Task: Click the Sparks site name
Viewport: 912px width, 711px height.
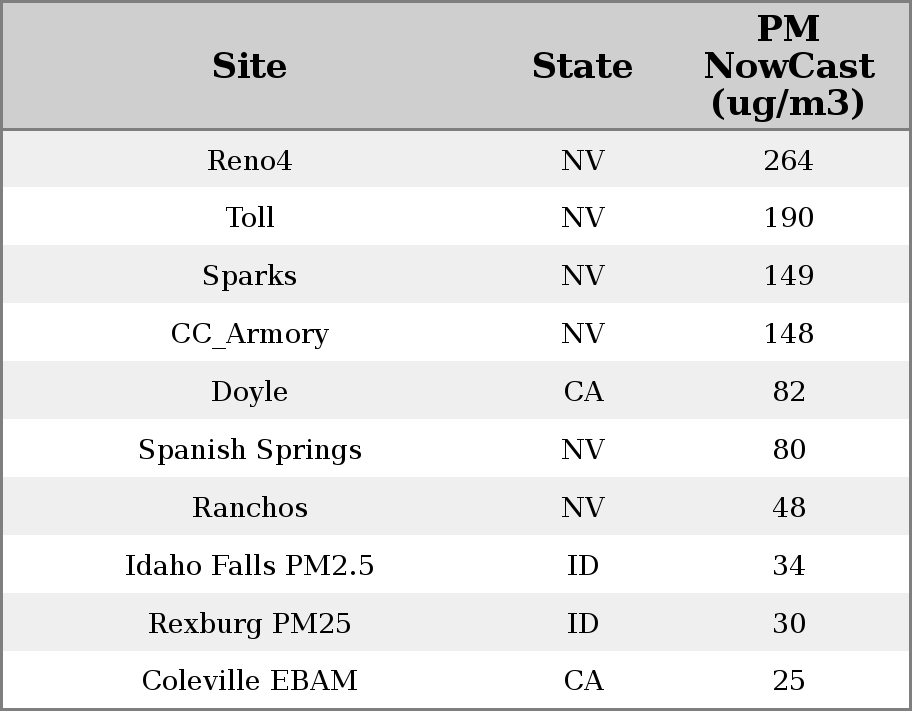Action: 249,276
